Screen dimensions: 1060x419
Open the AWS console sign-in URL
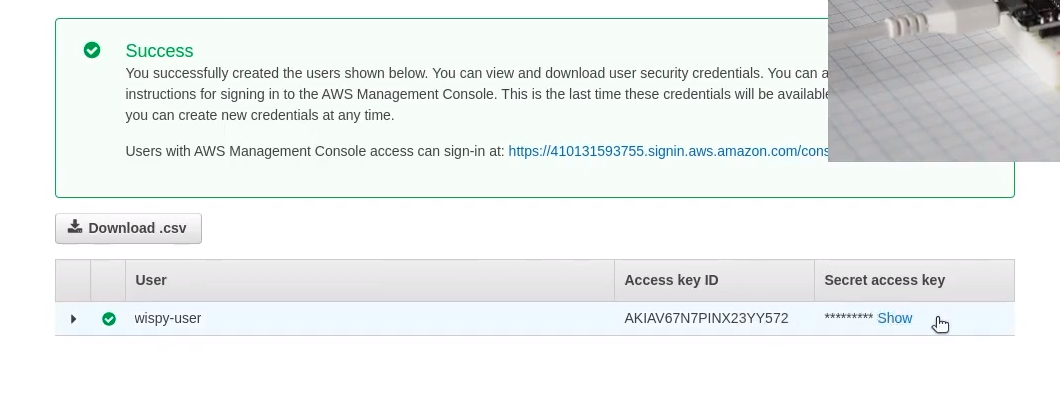click(669, 151)
